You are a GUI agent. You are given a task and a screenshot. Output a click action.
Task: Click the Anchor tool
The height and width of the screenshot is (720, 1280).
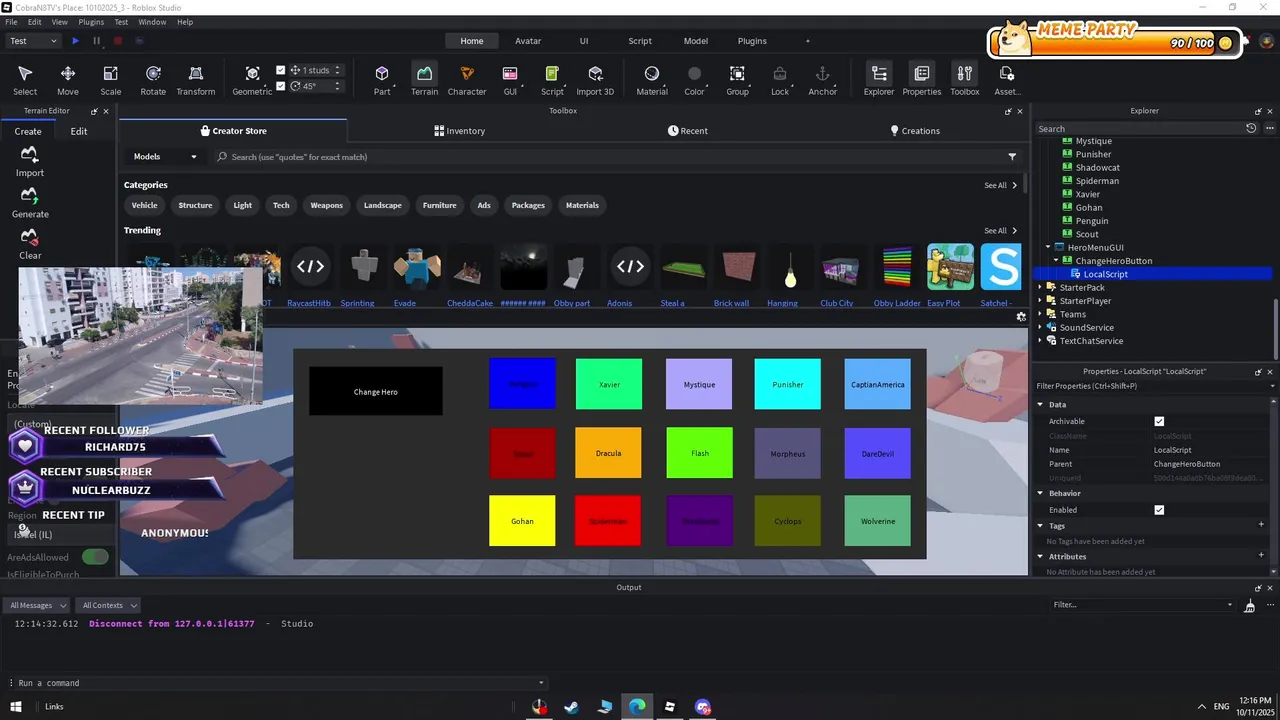pos(822,80)
